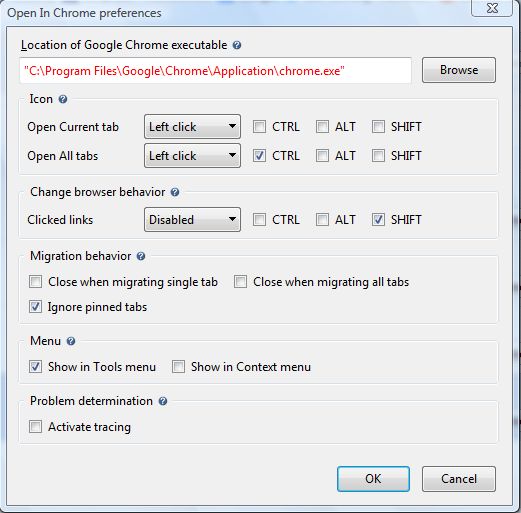Show help for Change browser behavior
521x513 pixels.
[175, 192]
